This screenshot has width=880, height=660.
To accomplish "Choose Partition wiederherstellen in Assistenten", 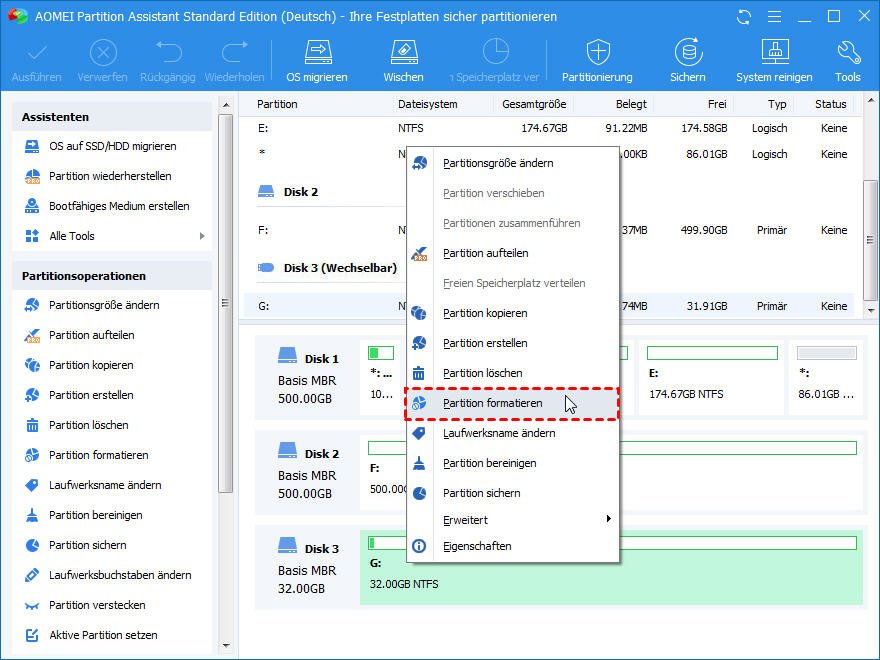I will 110,176.
